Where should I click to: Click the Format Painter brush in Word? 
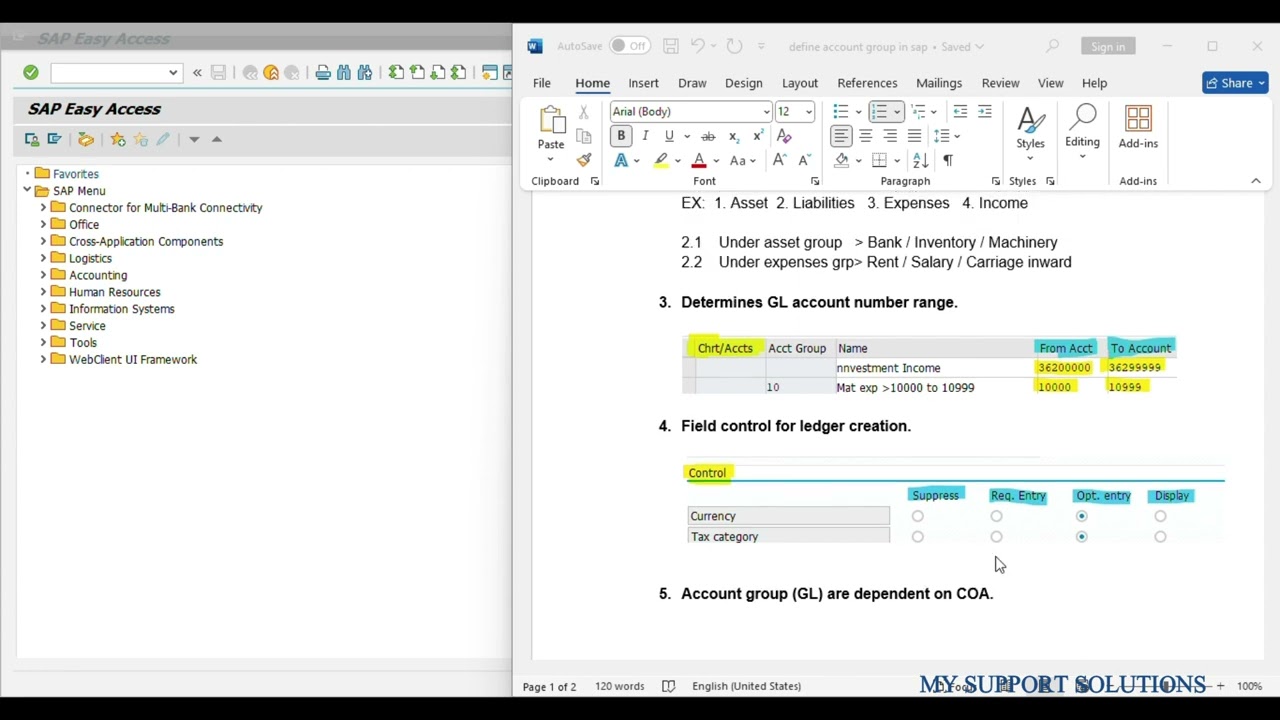[584, 160]
